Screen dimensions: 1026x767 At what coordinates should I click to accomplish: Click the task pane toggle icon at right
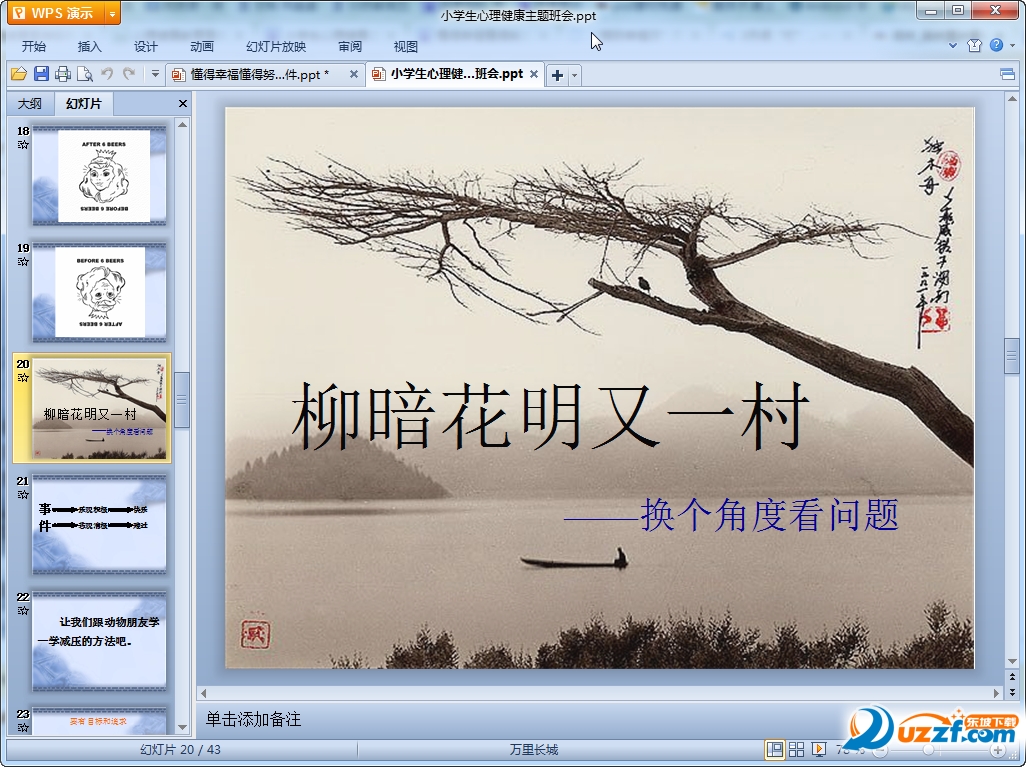click(x=1008, y=74)
